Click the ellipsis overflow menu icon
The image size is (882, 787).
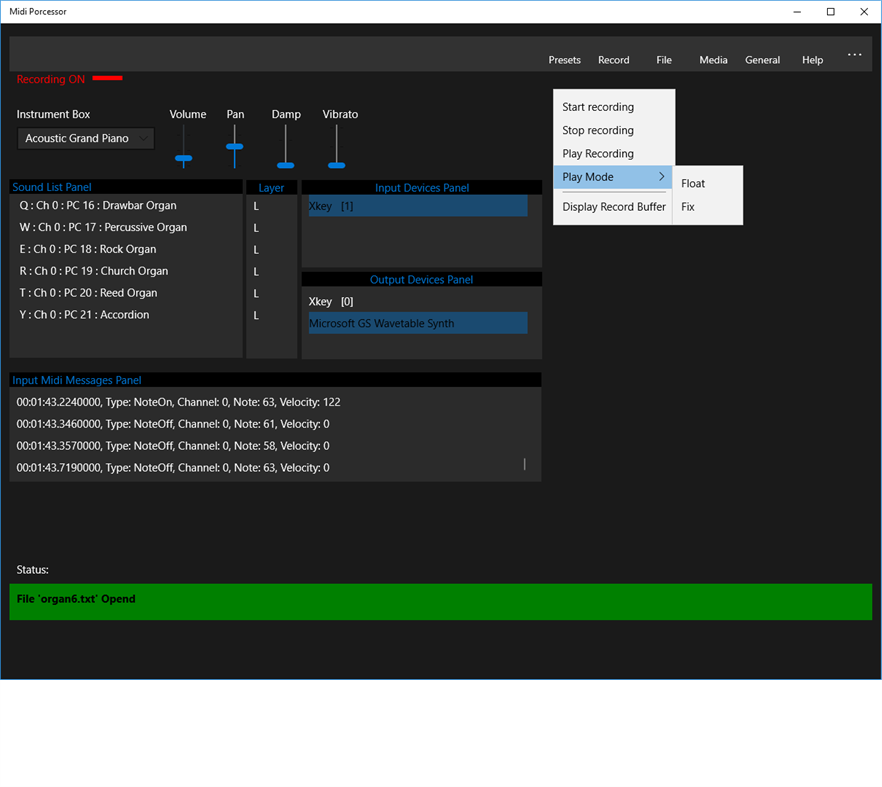854,55
